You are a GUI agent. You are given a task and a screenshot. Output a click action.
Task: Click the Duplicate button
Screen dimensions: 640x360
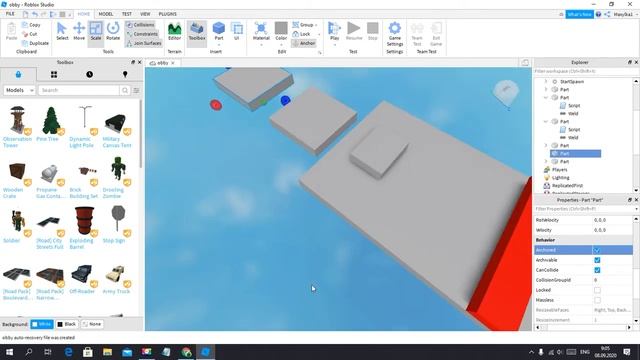(x=35, y=43)
